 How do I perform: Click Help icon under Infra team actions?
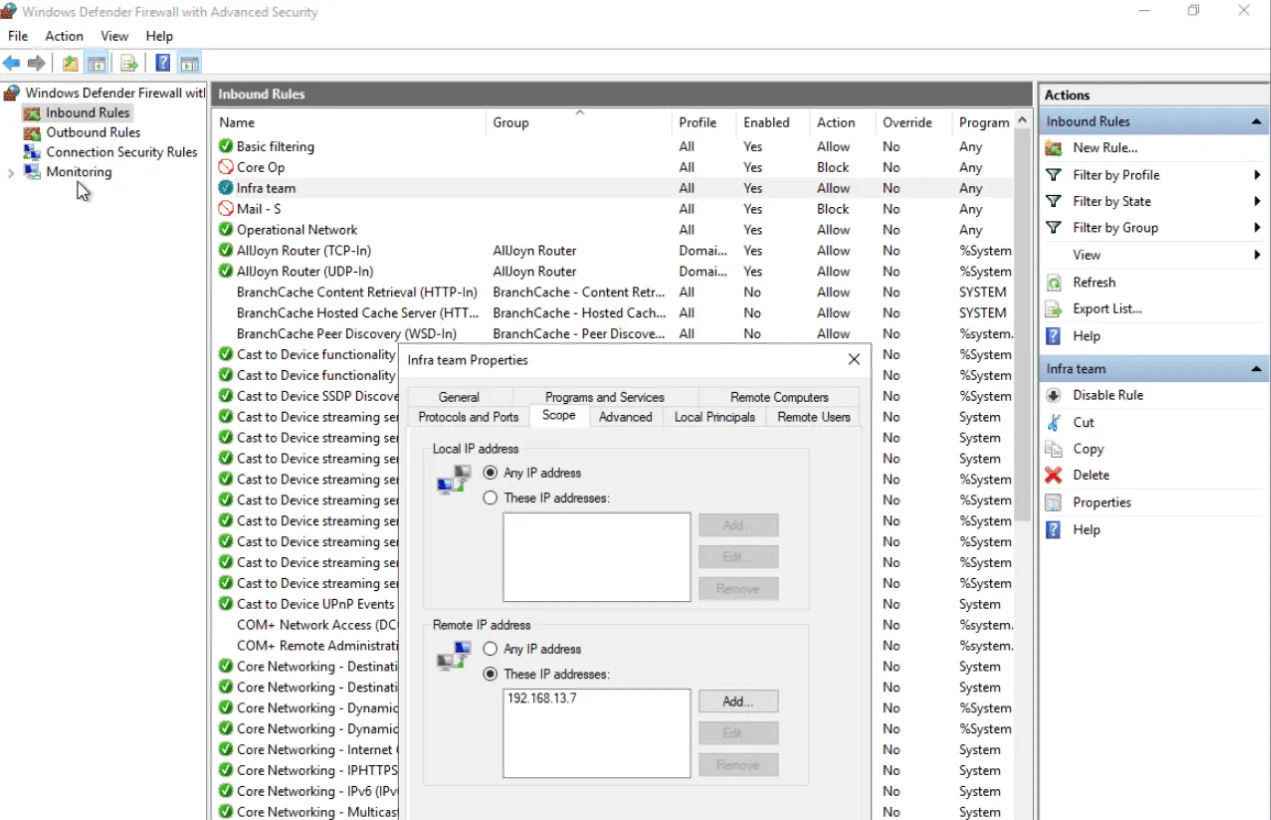[x=1053, y=530]
